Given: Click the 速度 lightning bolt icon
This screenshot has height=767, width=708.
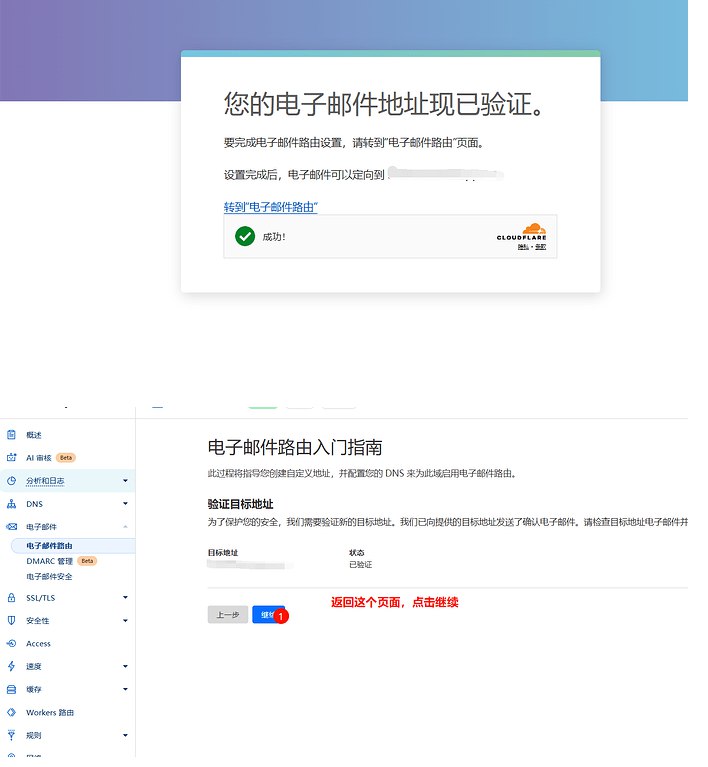Looking at the screenshot, I should [11, 666].
